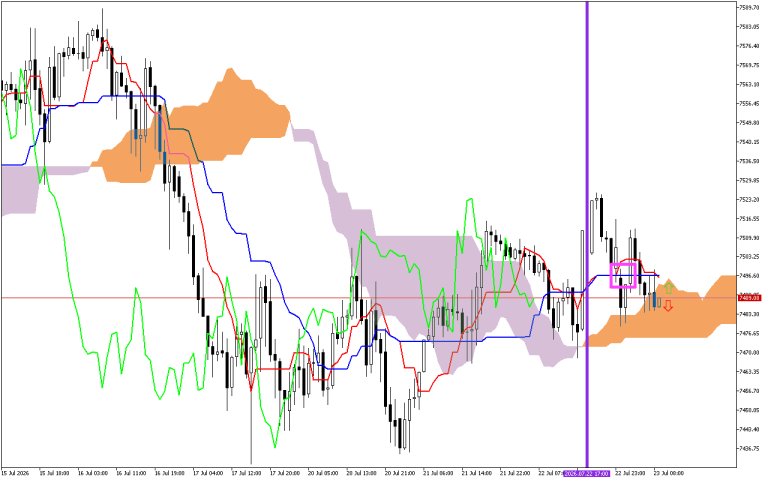Click price level 7589.70 on axis

click(749, 7)
